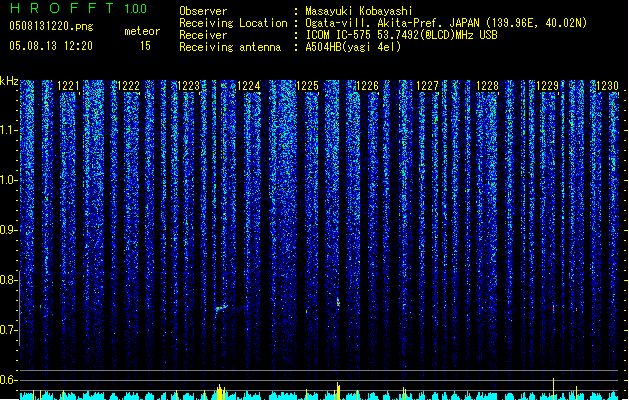Click the Receiving Location label
The height and width of the screenshot is (400, 629).
(x=233, y=23)
